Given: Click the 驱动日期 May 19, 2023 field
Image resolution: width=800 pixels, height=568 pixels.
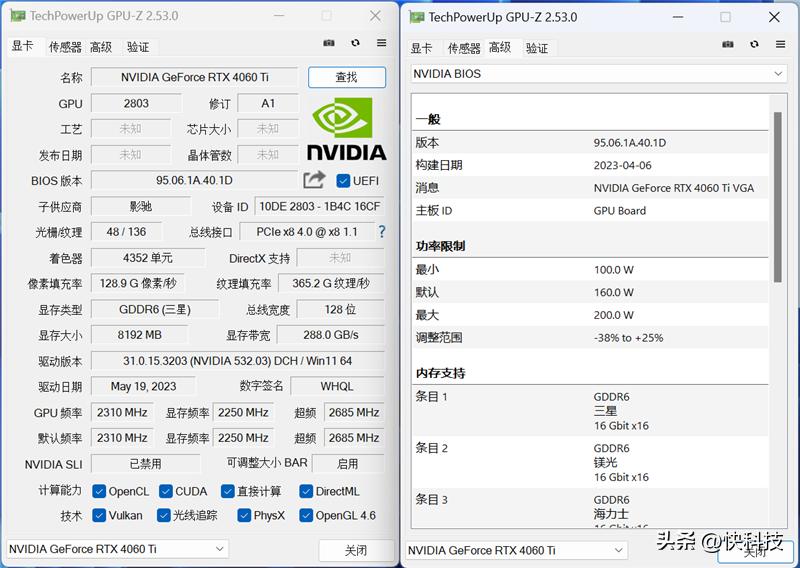Looking at the screenshot, I should pos(143,386).
